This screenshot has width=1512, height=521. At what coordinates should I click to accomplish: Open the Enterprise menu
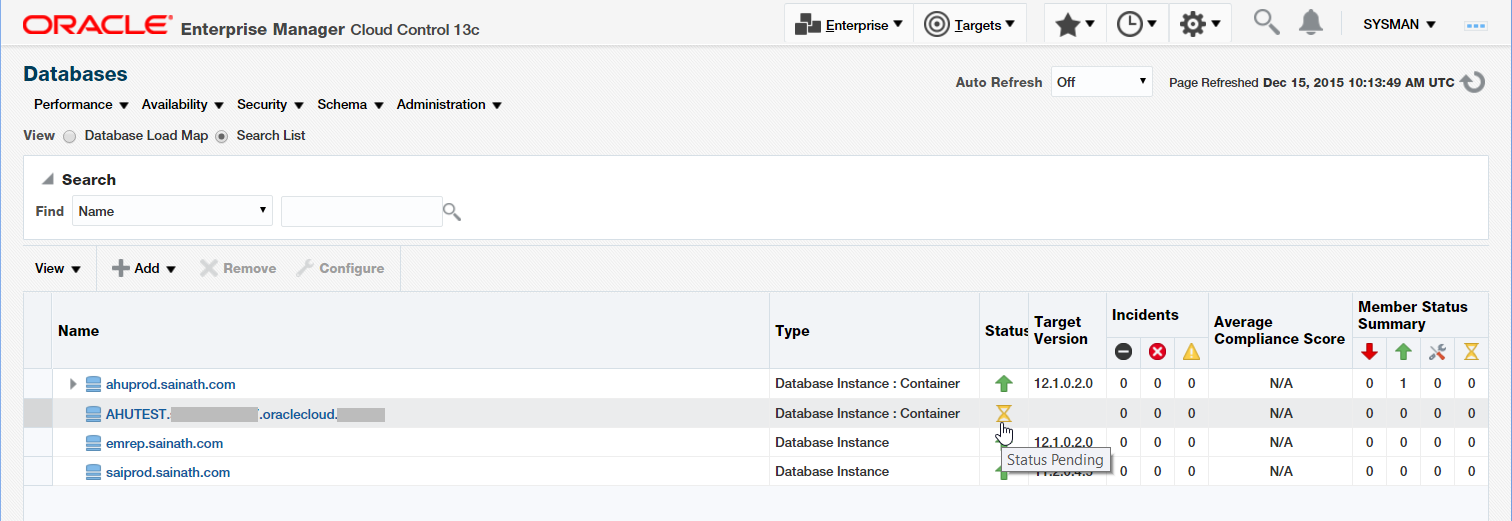848,24
